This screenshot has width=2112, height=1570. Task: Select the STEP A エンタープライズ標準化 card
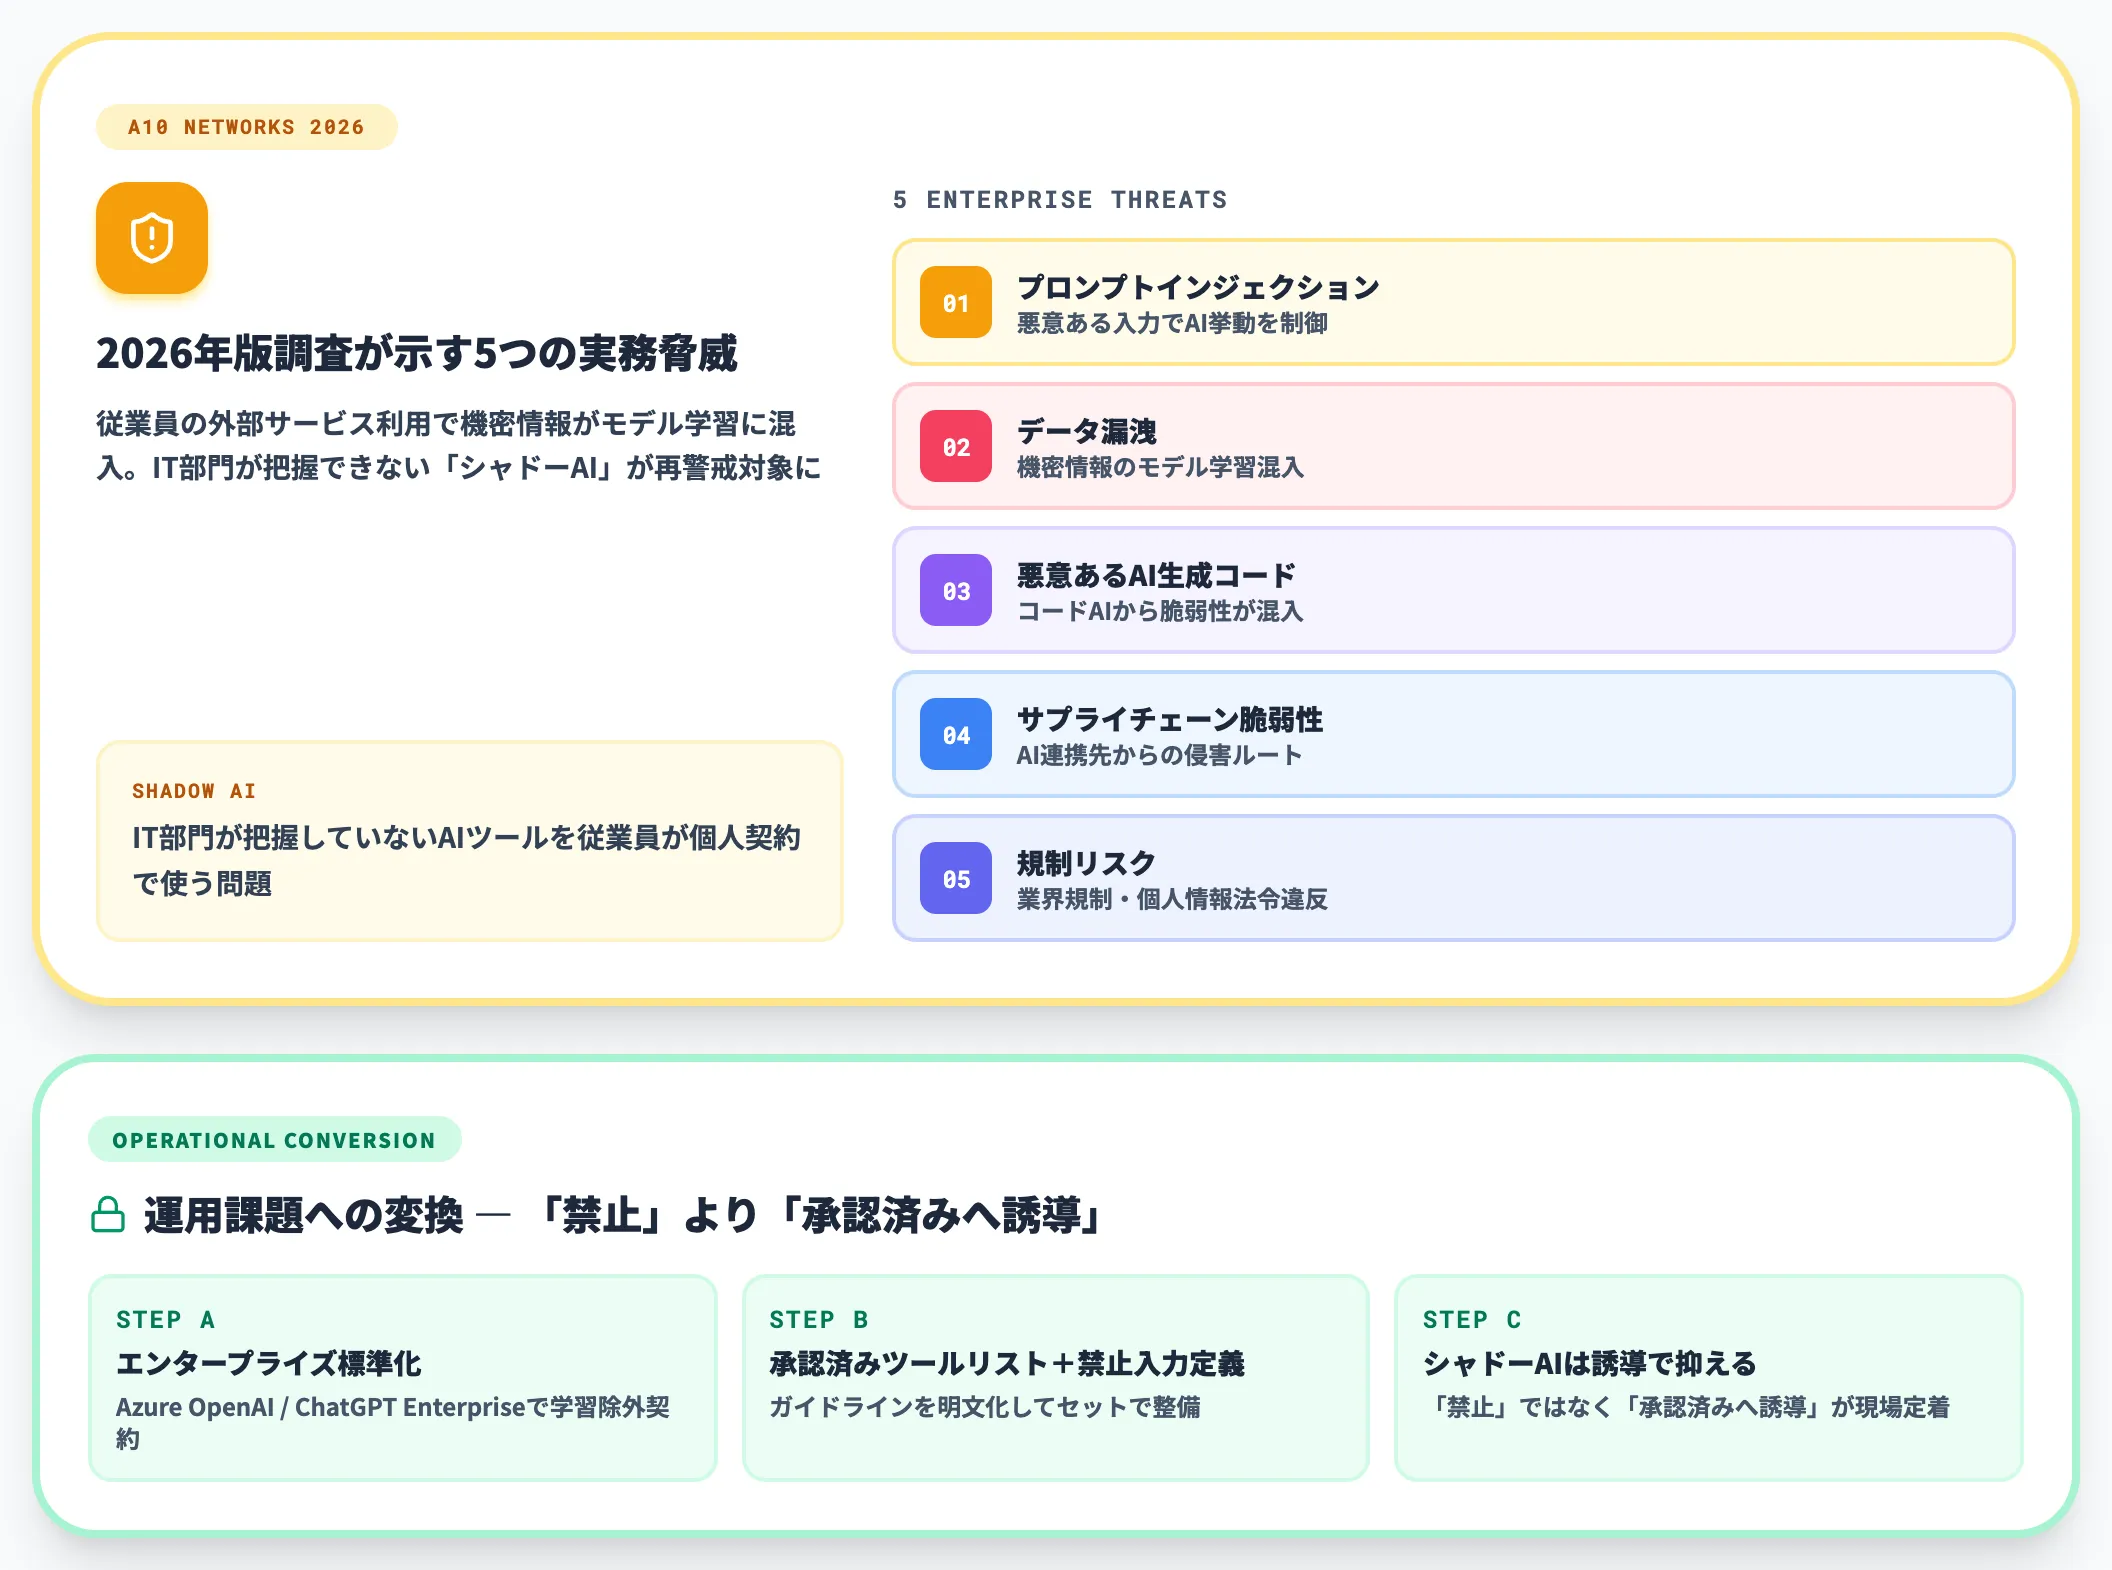pyautogui.click(x=403, y=1377)
